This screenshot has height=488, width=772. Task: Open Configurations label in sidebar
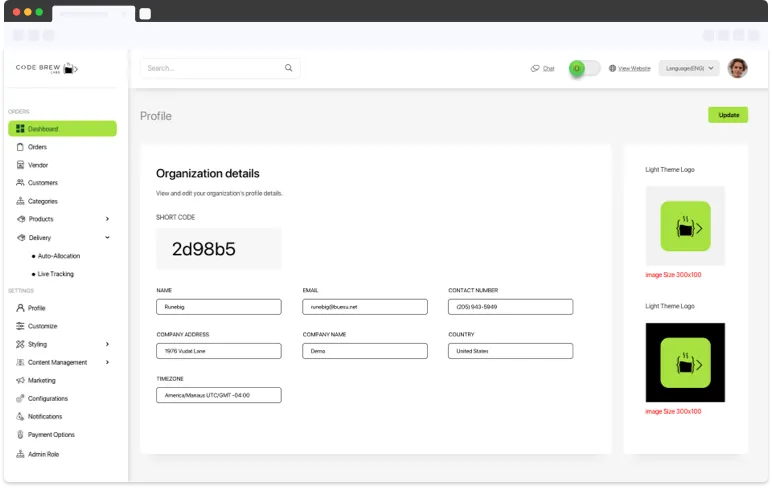click(48, 398)
